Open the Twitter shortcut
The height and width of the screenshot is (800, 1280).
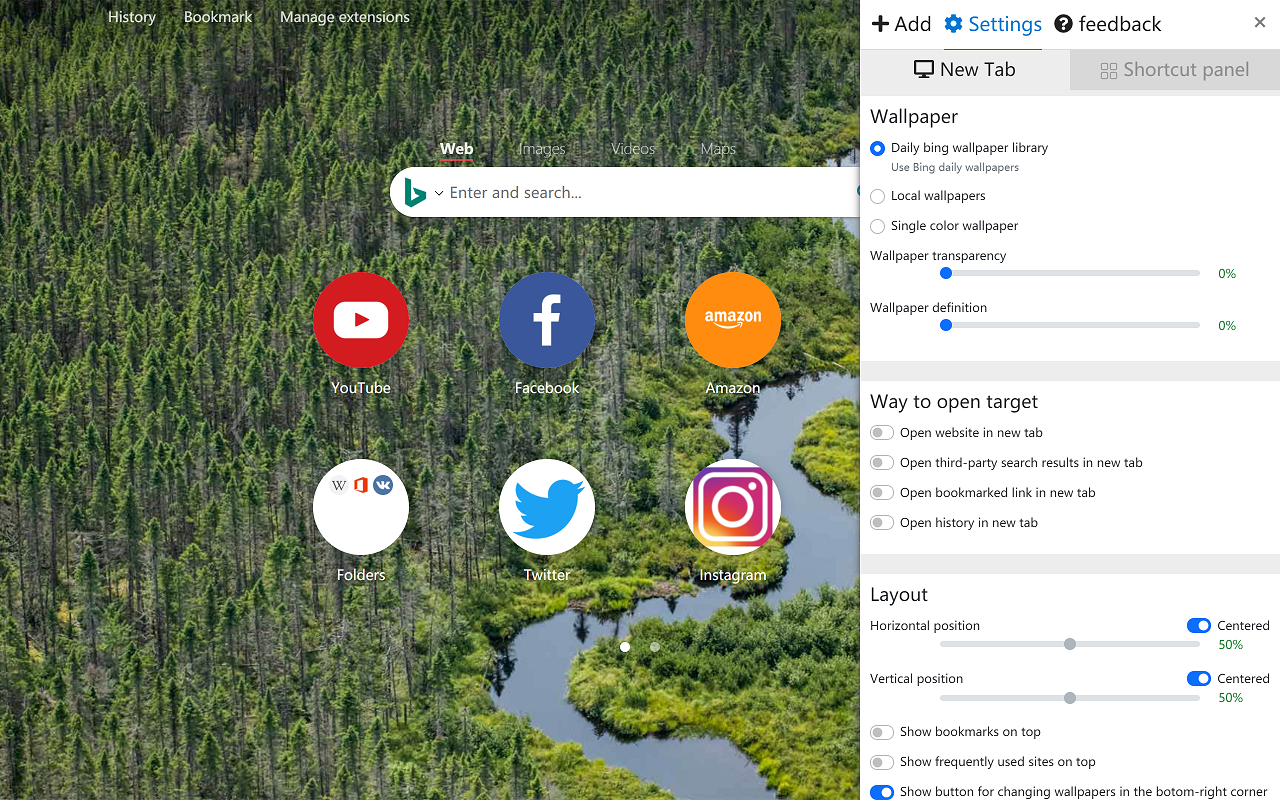[546, 507]
